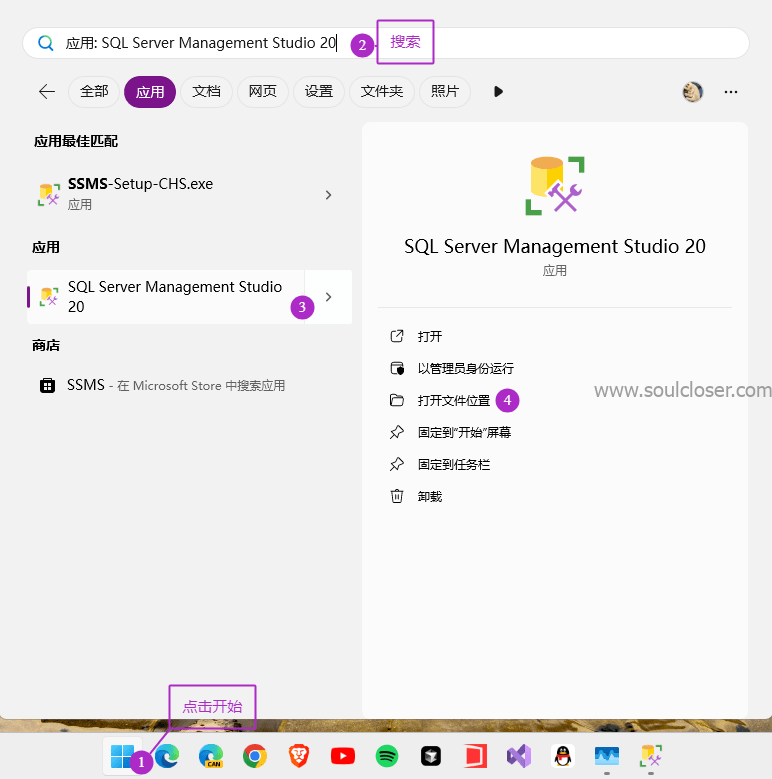Switch to the 设置 (Settings) tab
Screen dimensions: 772x779
tap(318, 92)
